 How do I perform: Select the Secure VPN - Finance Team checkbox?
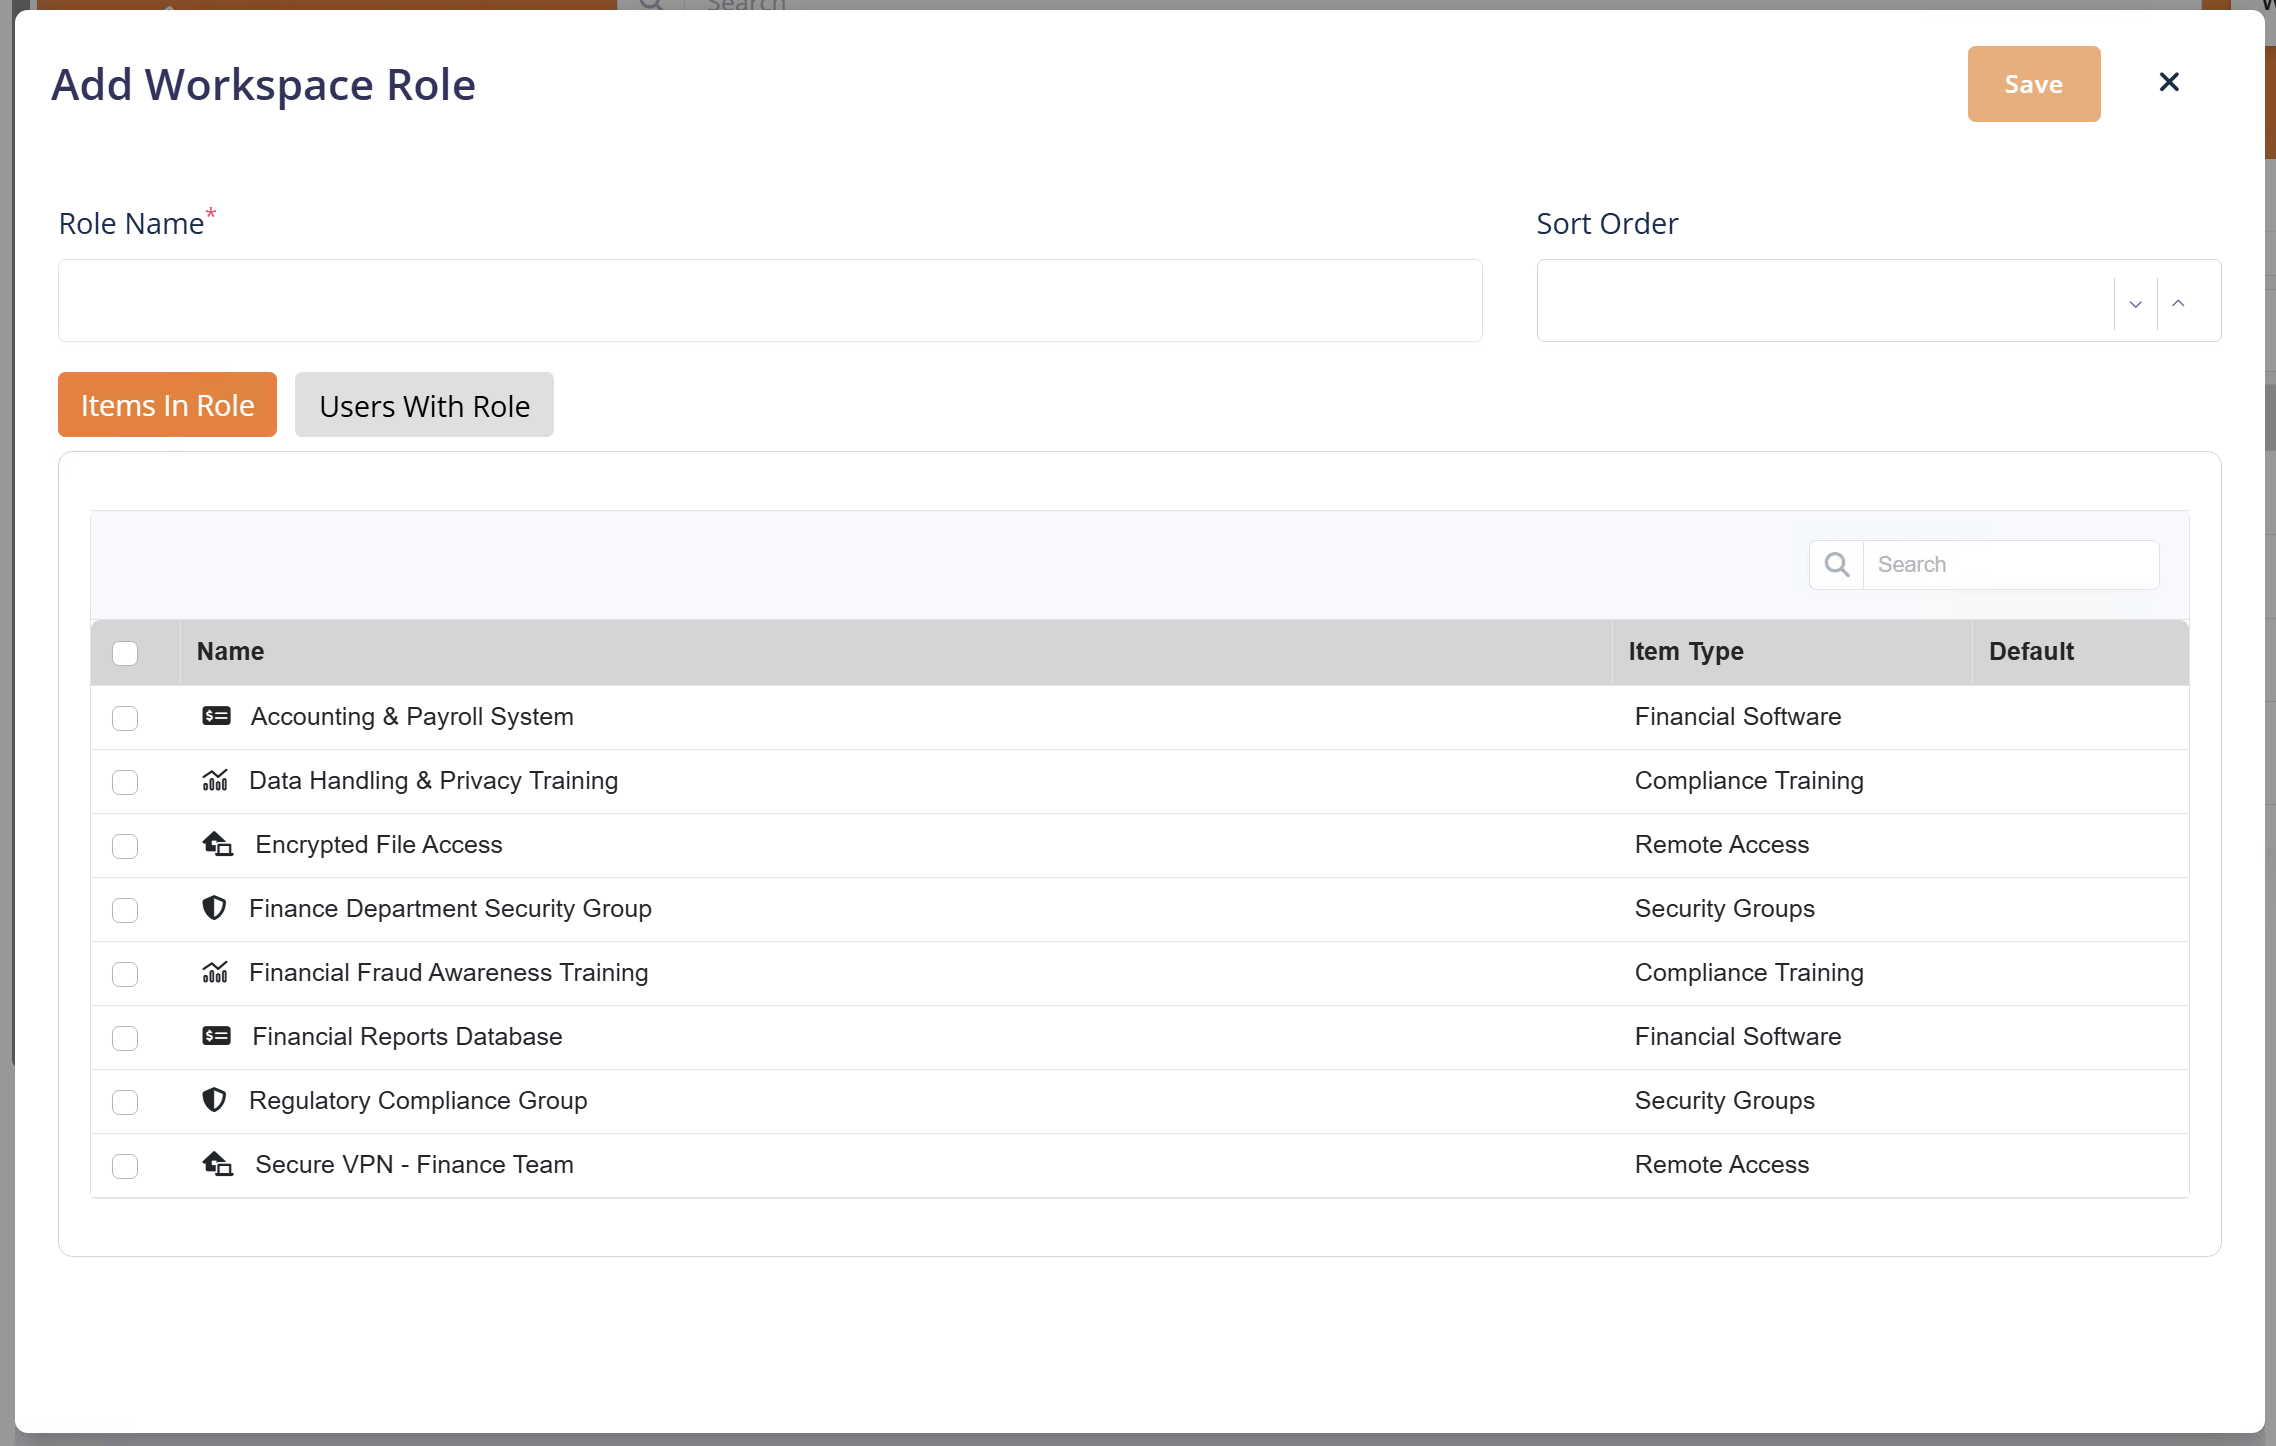pos(125,1166)
